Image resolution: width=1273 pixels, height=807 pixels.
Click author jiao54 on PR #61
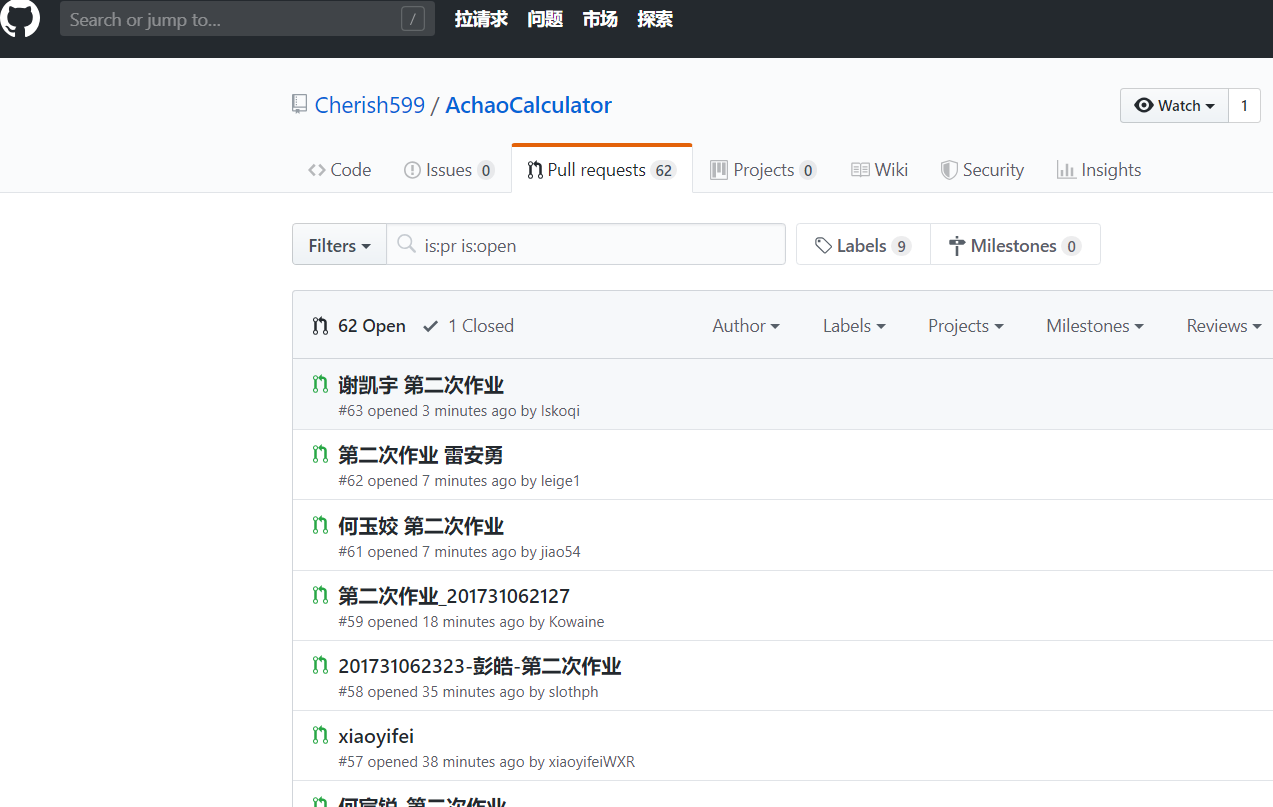[x=561, y=552]
